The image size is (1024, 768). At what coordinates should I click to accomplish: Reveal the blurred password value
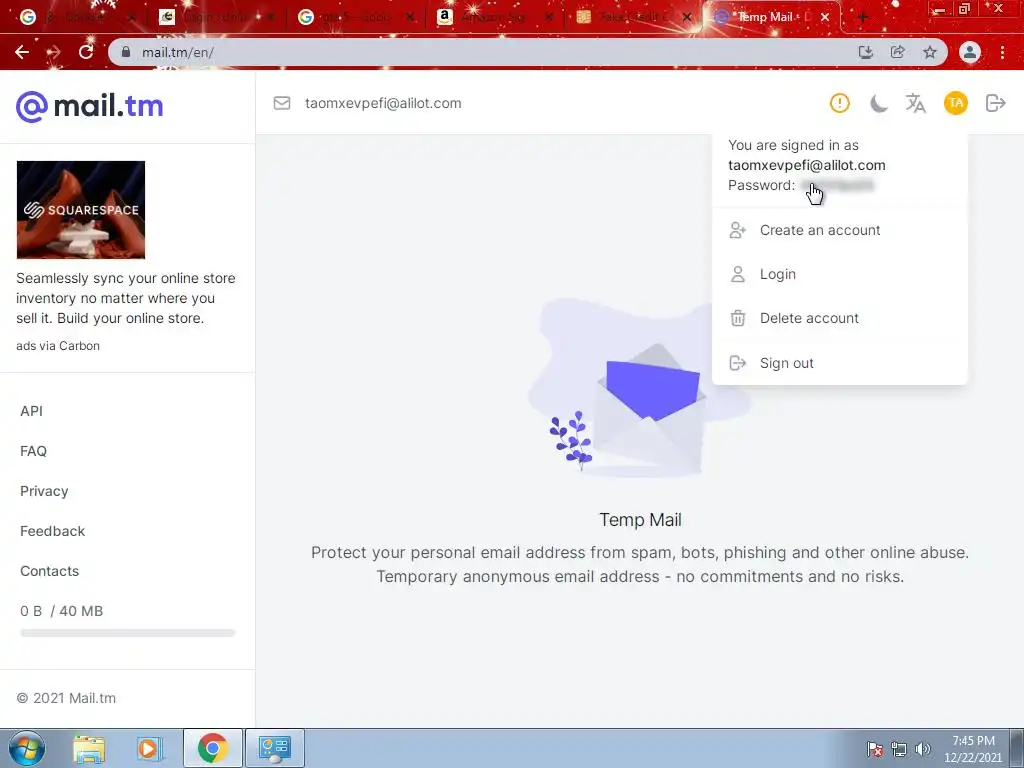[838, 185]
